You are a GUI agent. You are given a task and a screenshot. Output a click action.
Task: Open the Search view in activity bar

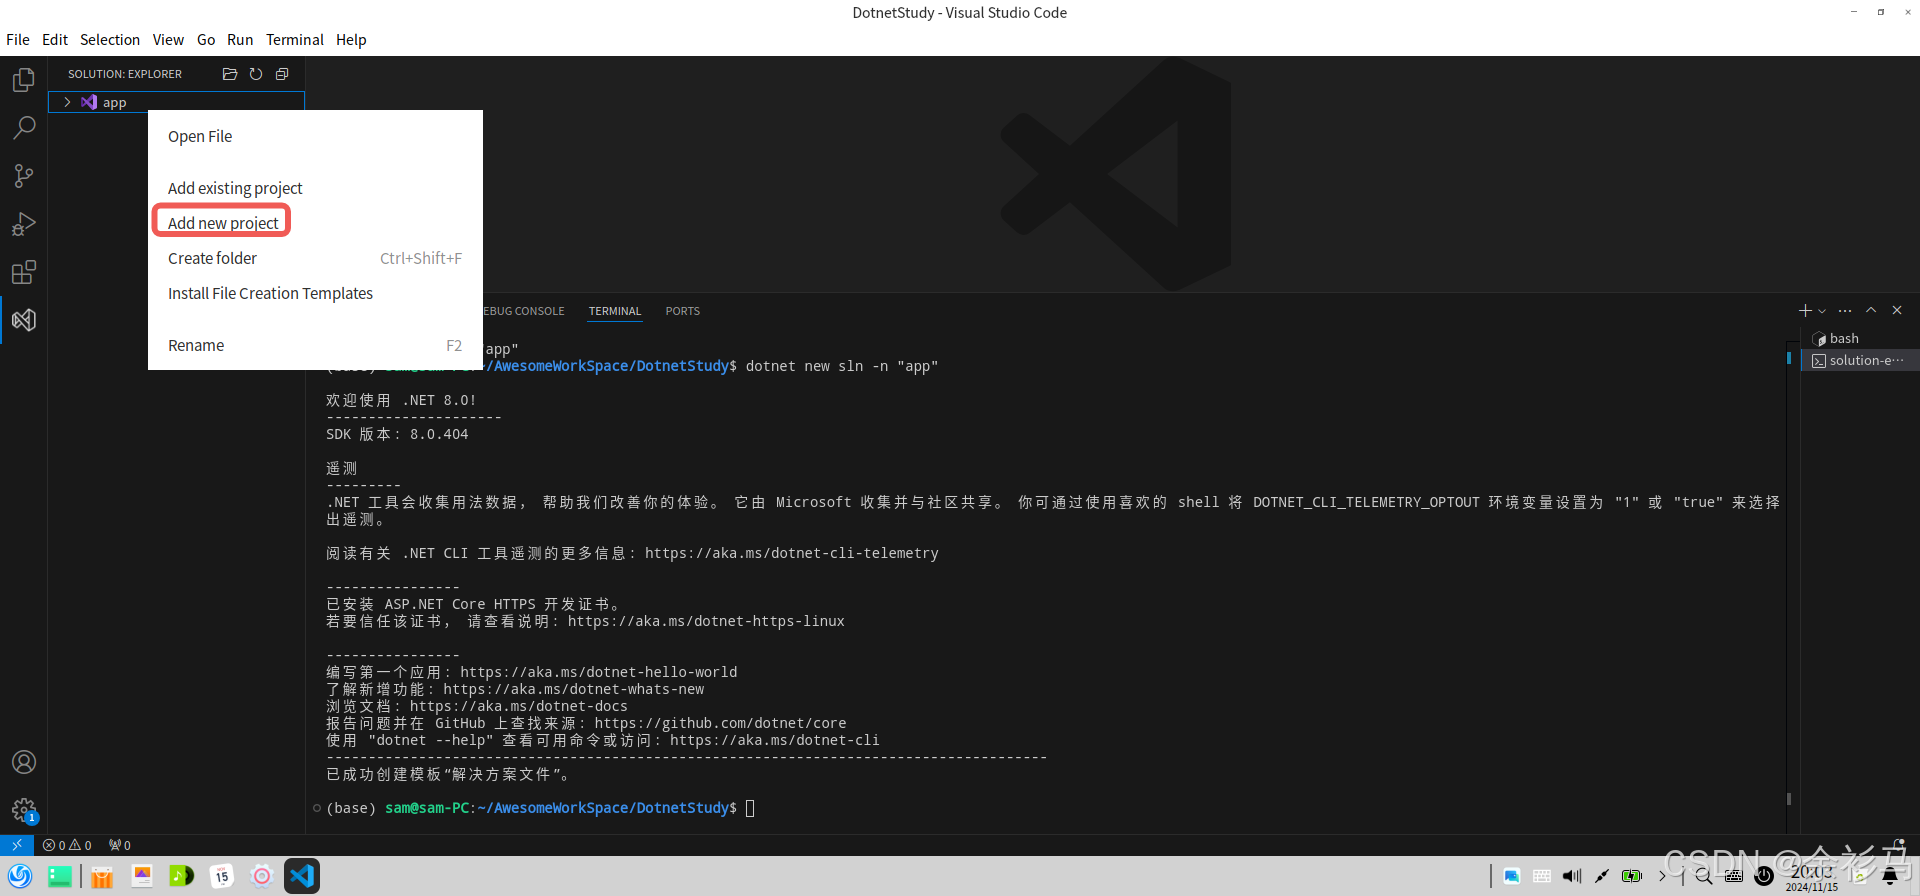pos(24,127)
